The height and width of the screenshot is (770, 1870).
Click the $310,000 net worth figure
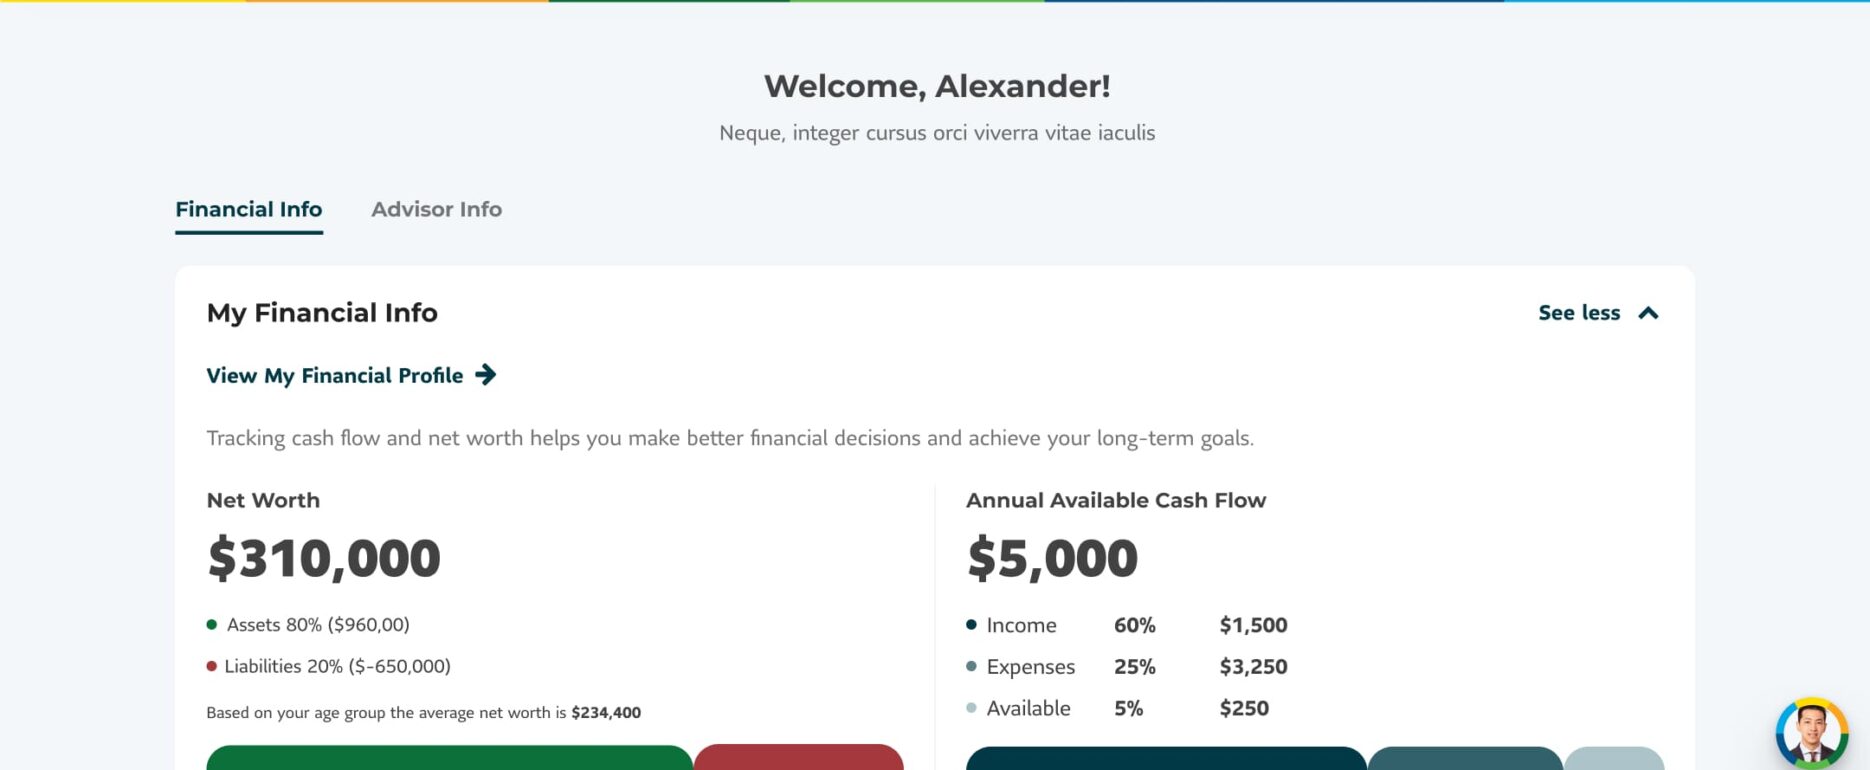point(324,558)
